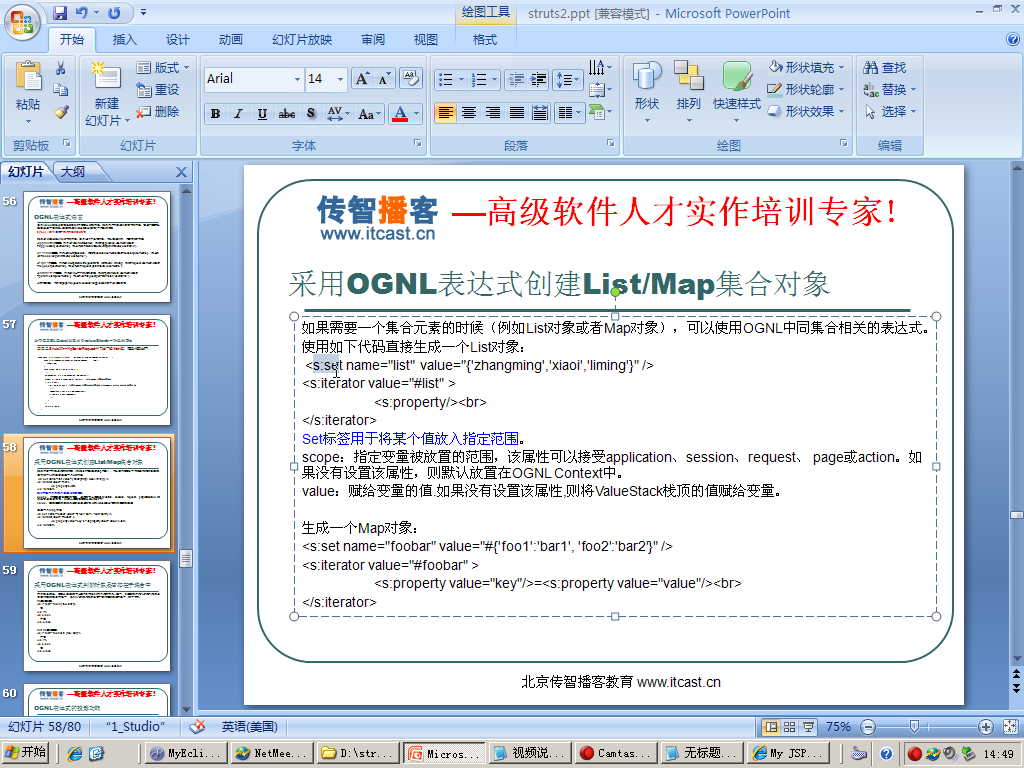The height and width of the screenshot is (768, 1024).
Task: Zoom out with the minus button
Action: click(868, 727)
